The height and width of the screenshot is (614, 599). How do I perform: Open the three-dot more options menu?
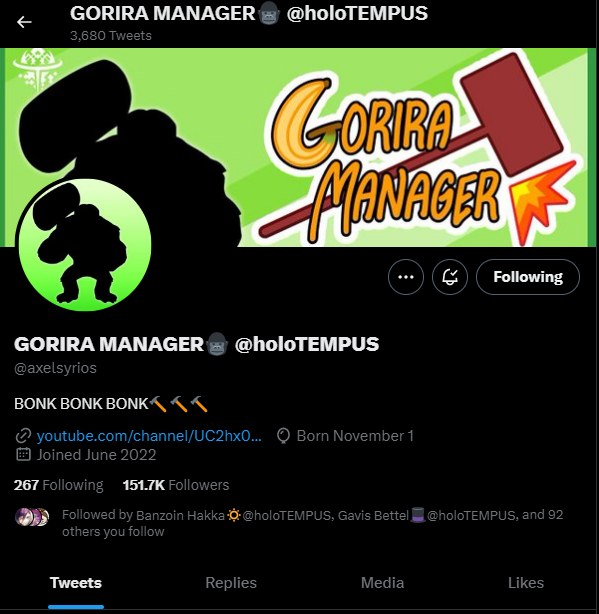(x=406, y=277)
